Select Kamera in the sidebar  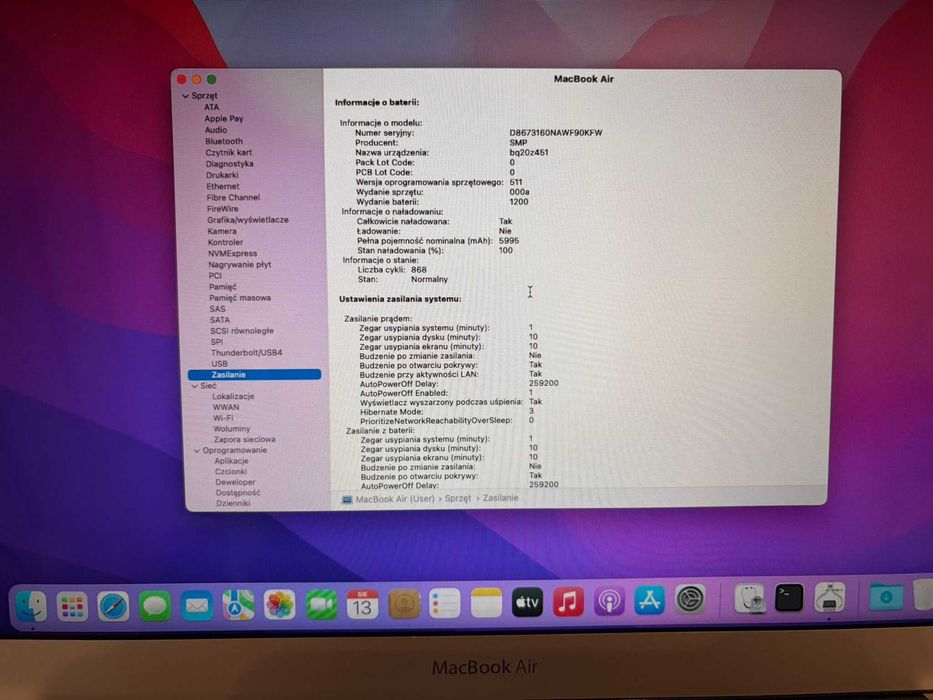click(x=221, y=231)
